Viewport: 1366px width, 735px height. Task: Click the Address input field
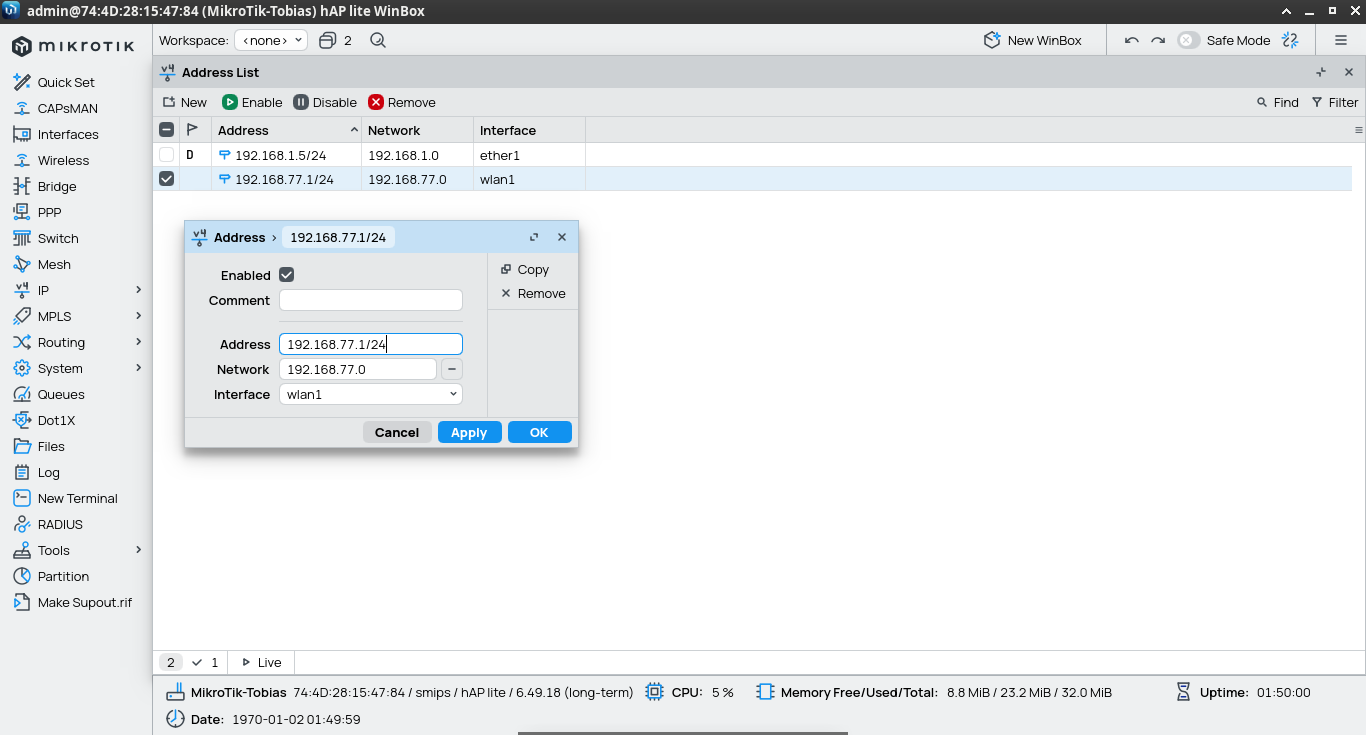click(x=370, y=344)
